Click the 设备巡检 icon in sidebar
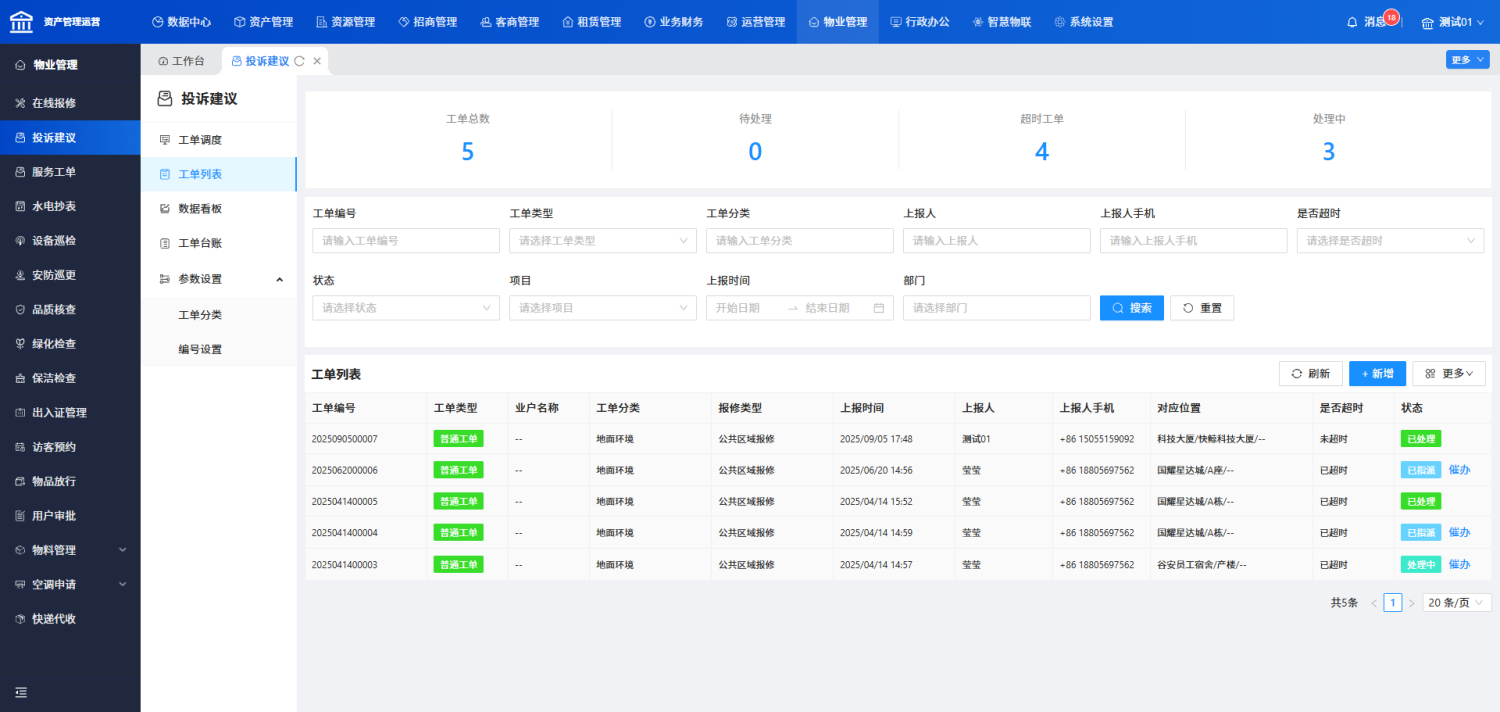This screenshot has height=712, width=1500. point(21,241)
